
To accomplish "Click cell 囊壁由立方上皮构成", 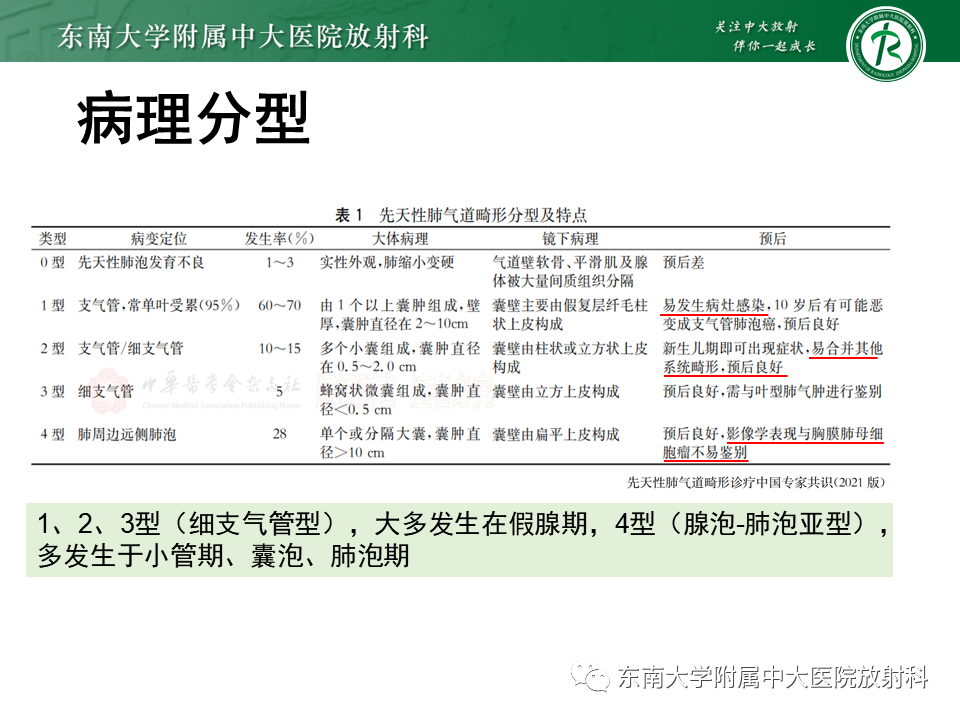I will [556, 392].
